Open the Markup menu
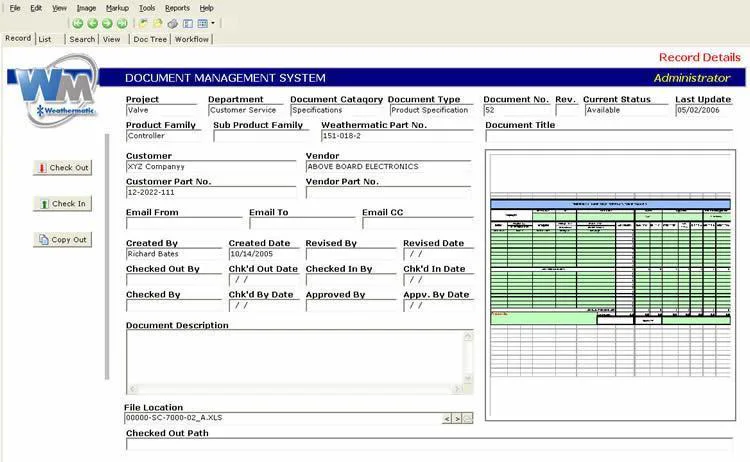Viewport: 750px width, 462px height. (x=117, y=8)
